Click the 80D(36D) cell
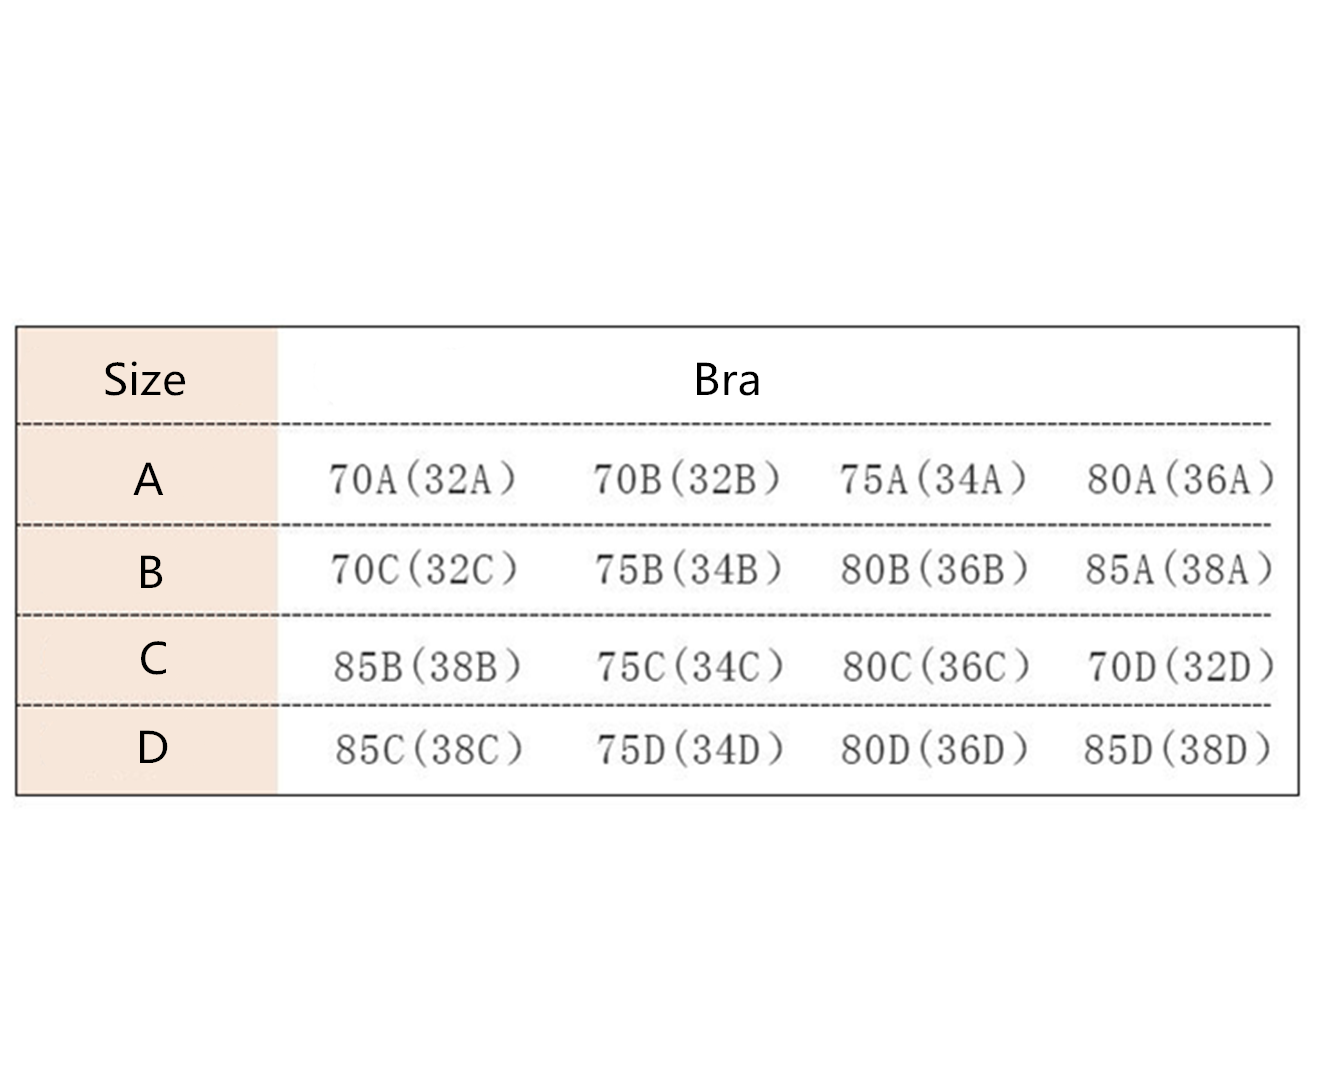This screenshot has width=1320, height=1080. tap(935, 749)
